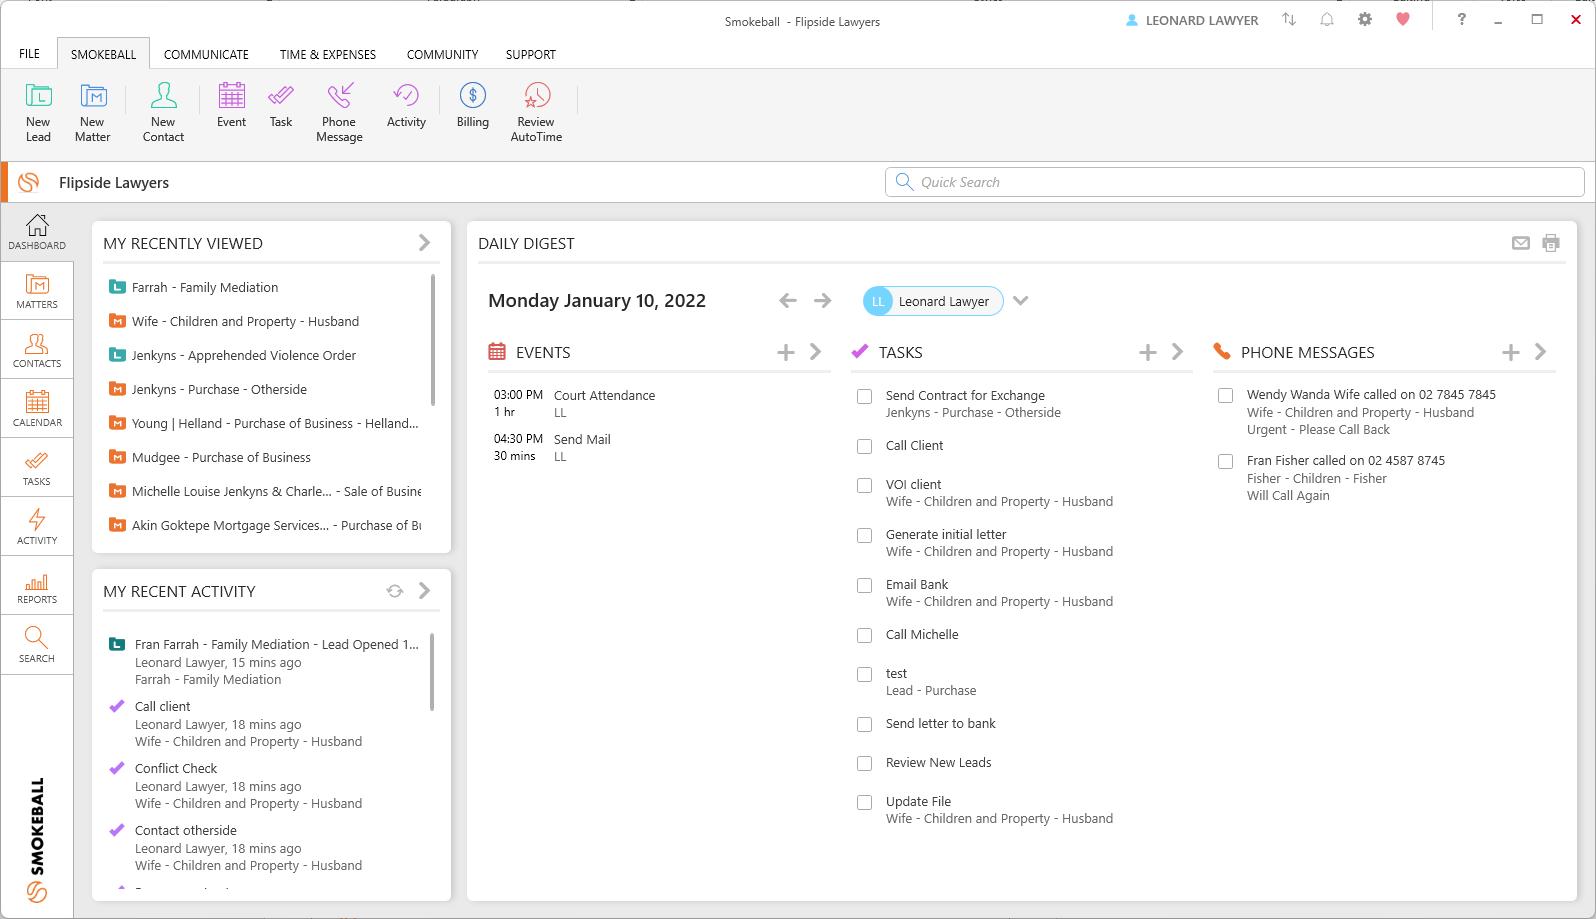Go to next day in digest

(x=822, y=301)
